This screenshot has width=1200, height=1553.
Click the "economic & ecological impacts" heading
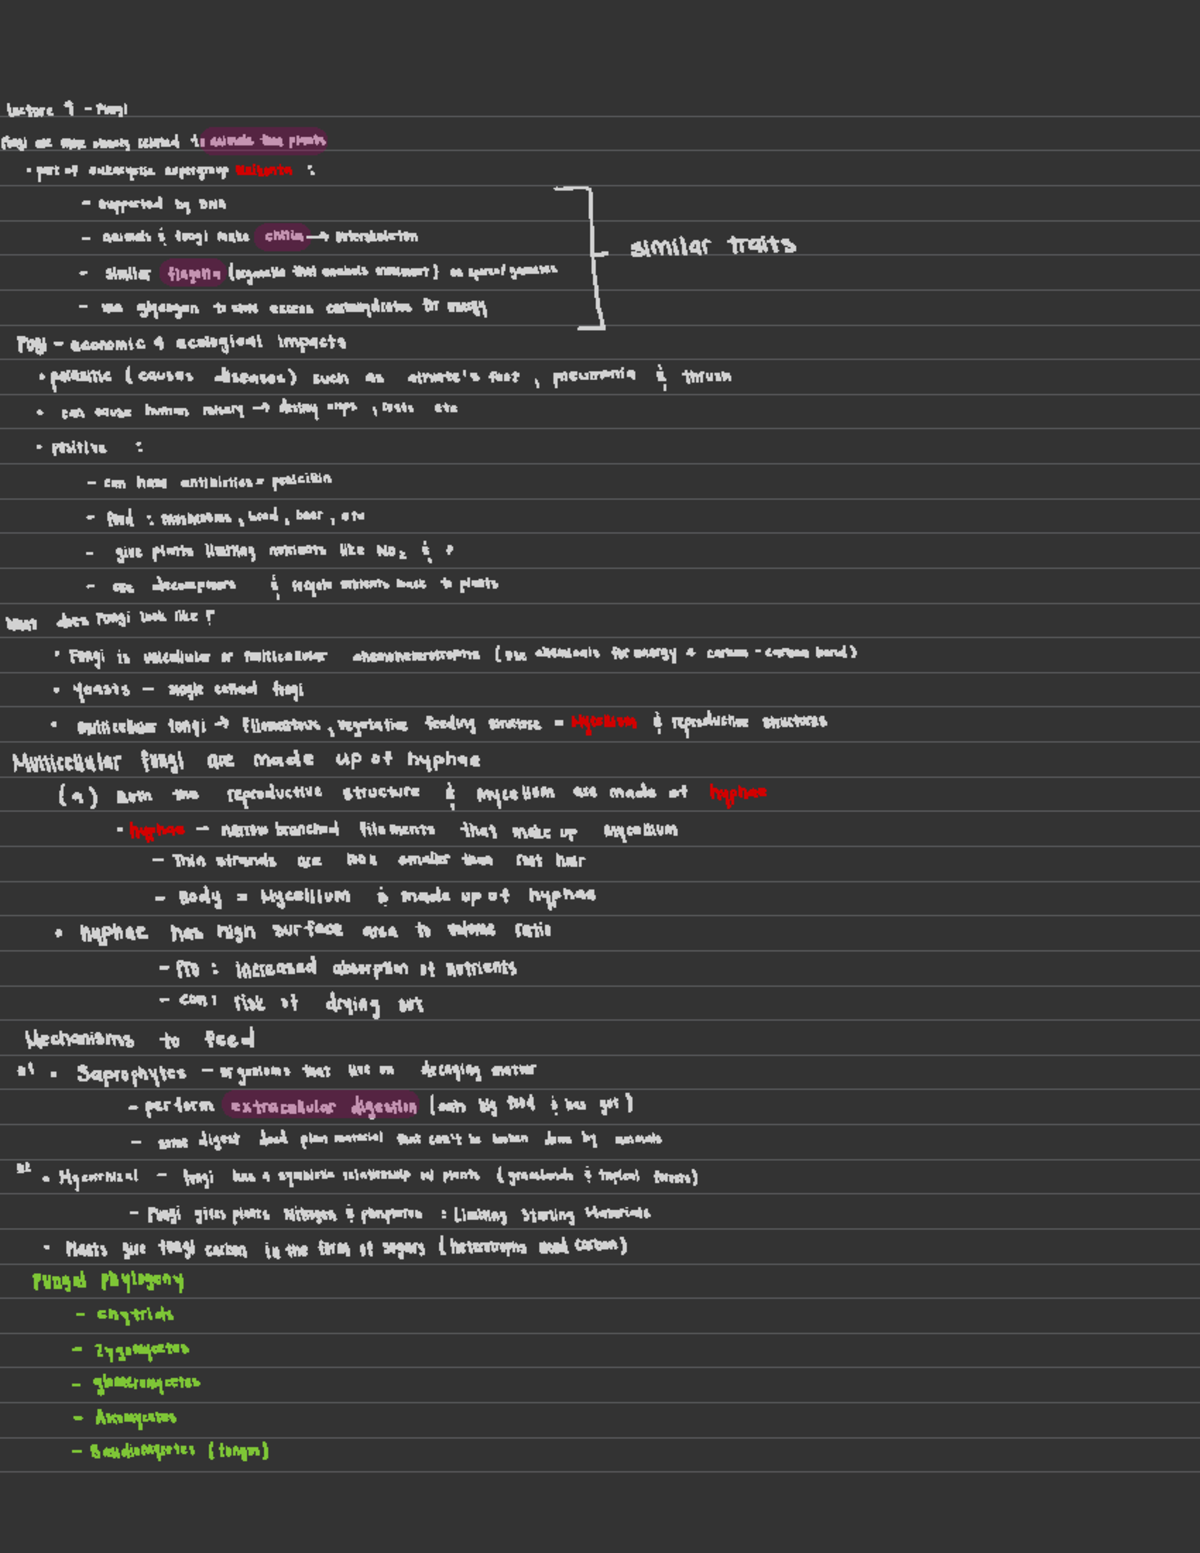point(207,343)
